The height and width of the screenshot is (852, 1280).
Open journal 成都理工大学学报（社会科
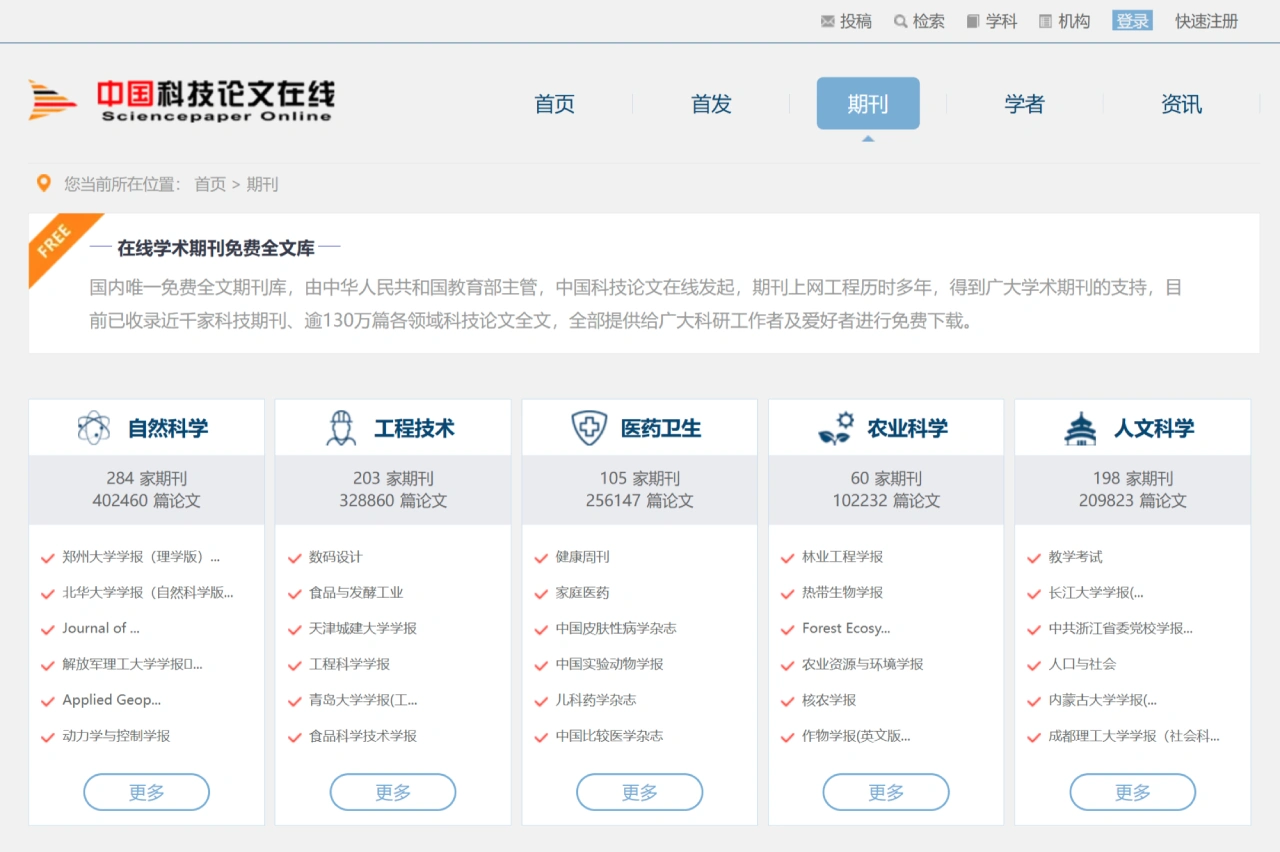[1134, 736]
